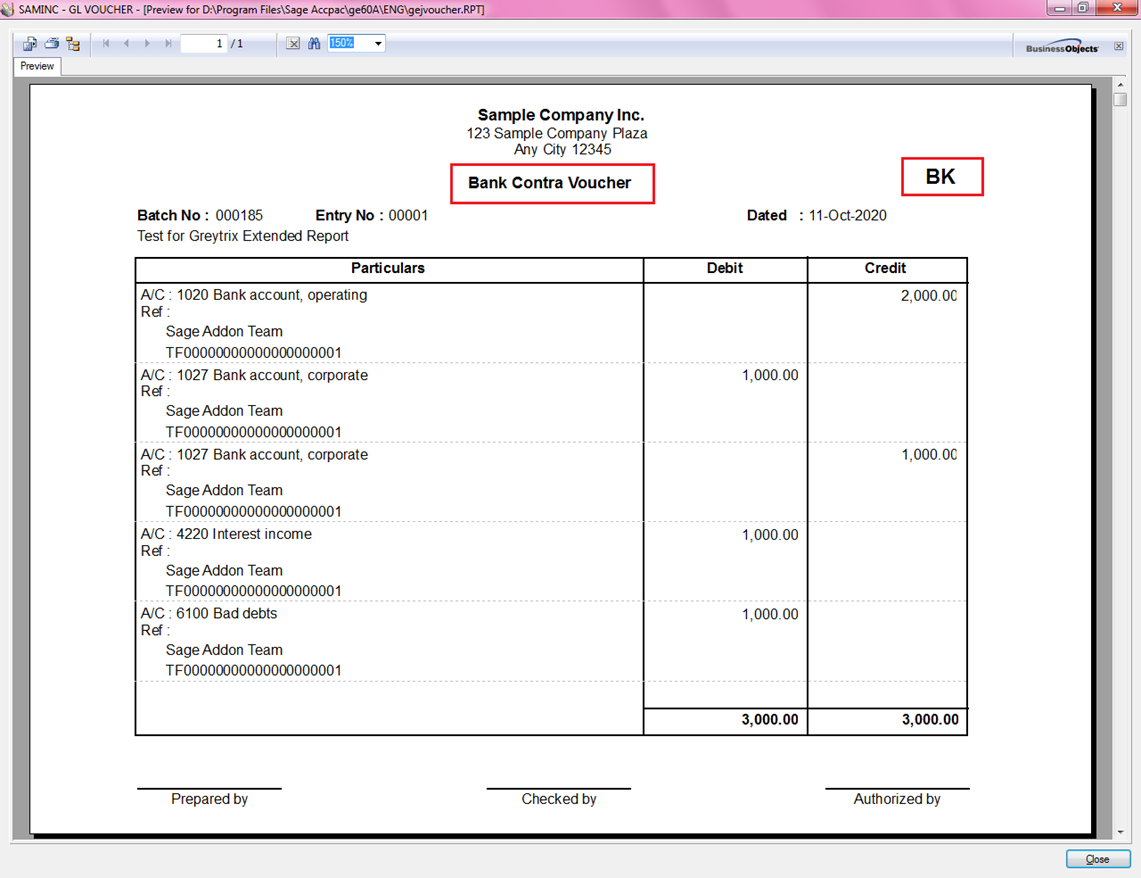1141x878 pixels.
Task: Go to first page arrow
Action: click(x=106, y=44)
